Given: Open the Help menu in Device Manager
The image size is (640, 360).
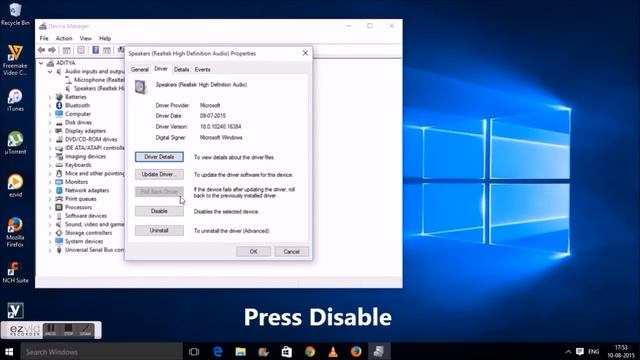Looking at the screenshot, I should 105,38.
